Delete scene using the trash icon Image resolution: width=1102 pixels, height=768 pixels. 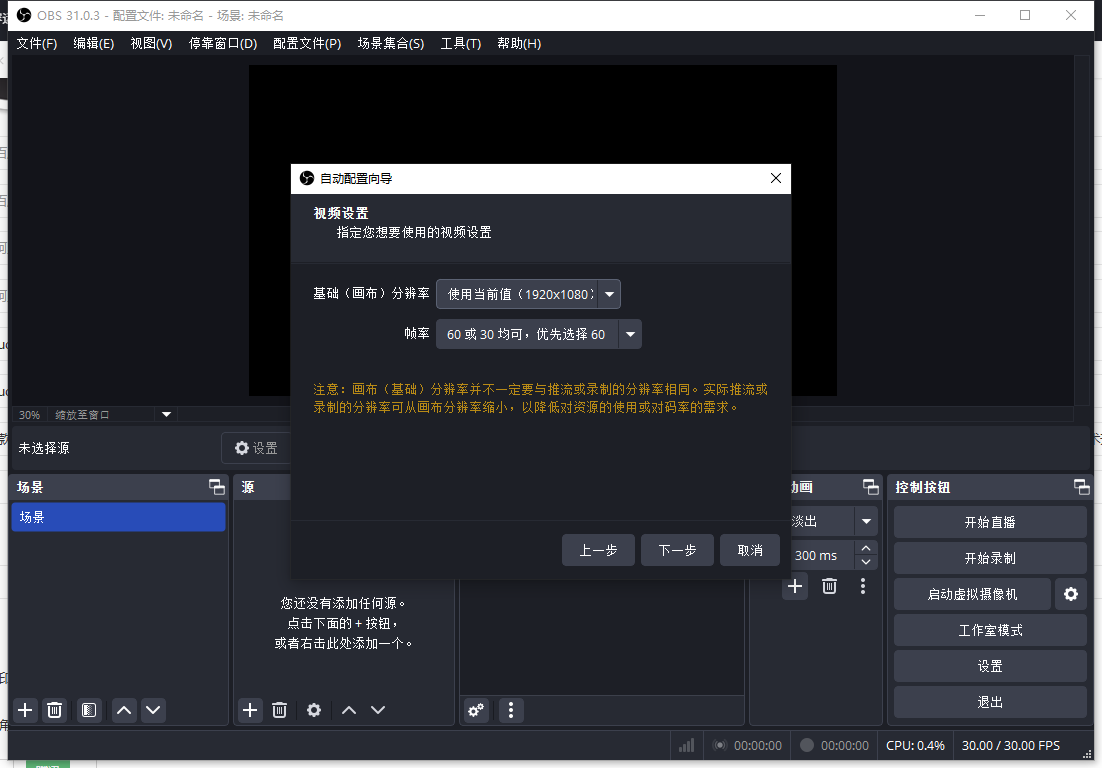coord(54,710)
